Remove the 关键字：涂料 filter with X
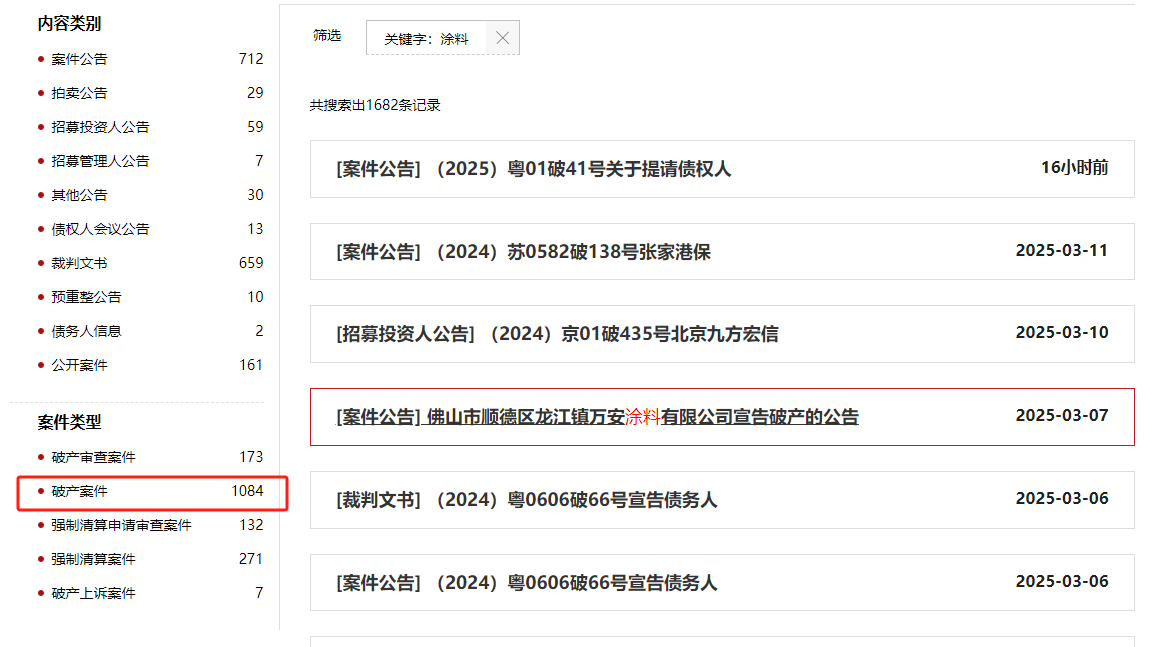This screenshot has height=647, width=1154. click(503, 38)
